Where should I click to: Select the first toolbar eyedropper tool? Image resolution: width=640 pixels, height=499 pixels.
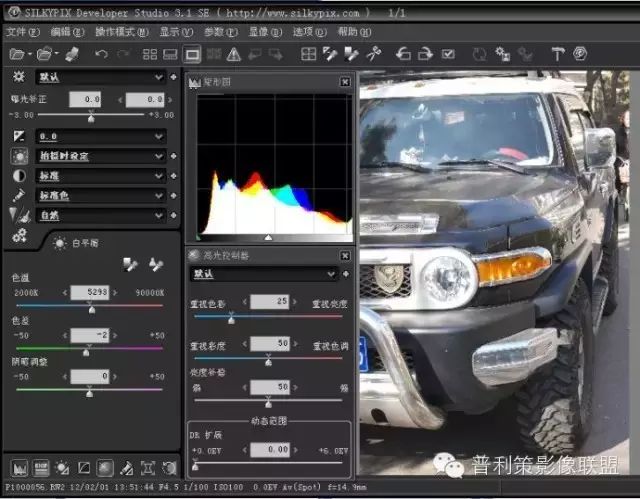click(x=330, y=54)
